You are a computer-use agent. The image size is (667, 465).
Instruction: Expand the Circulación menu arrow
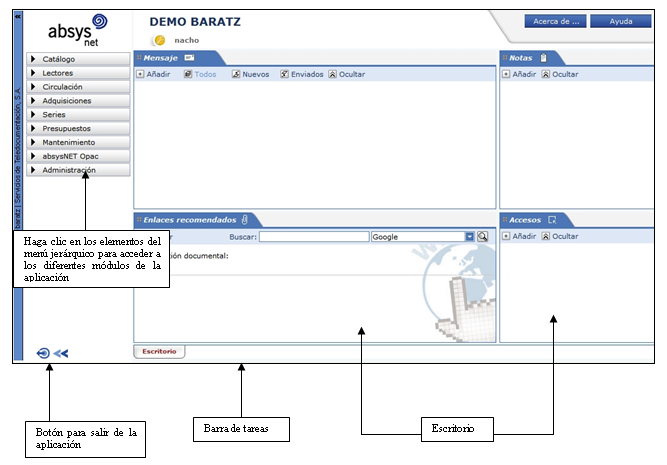click(33, 86)
